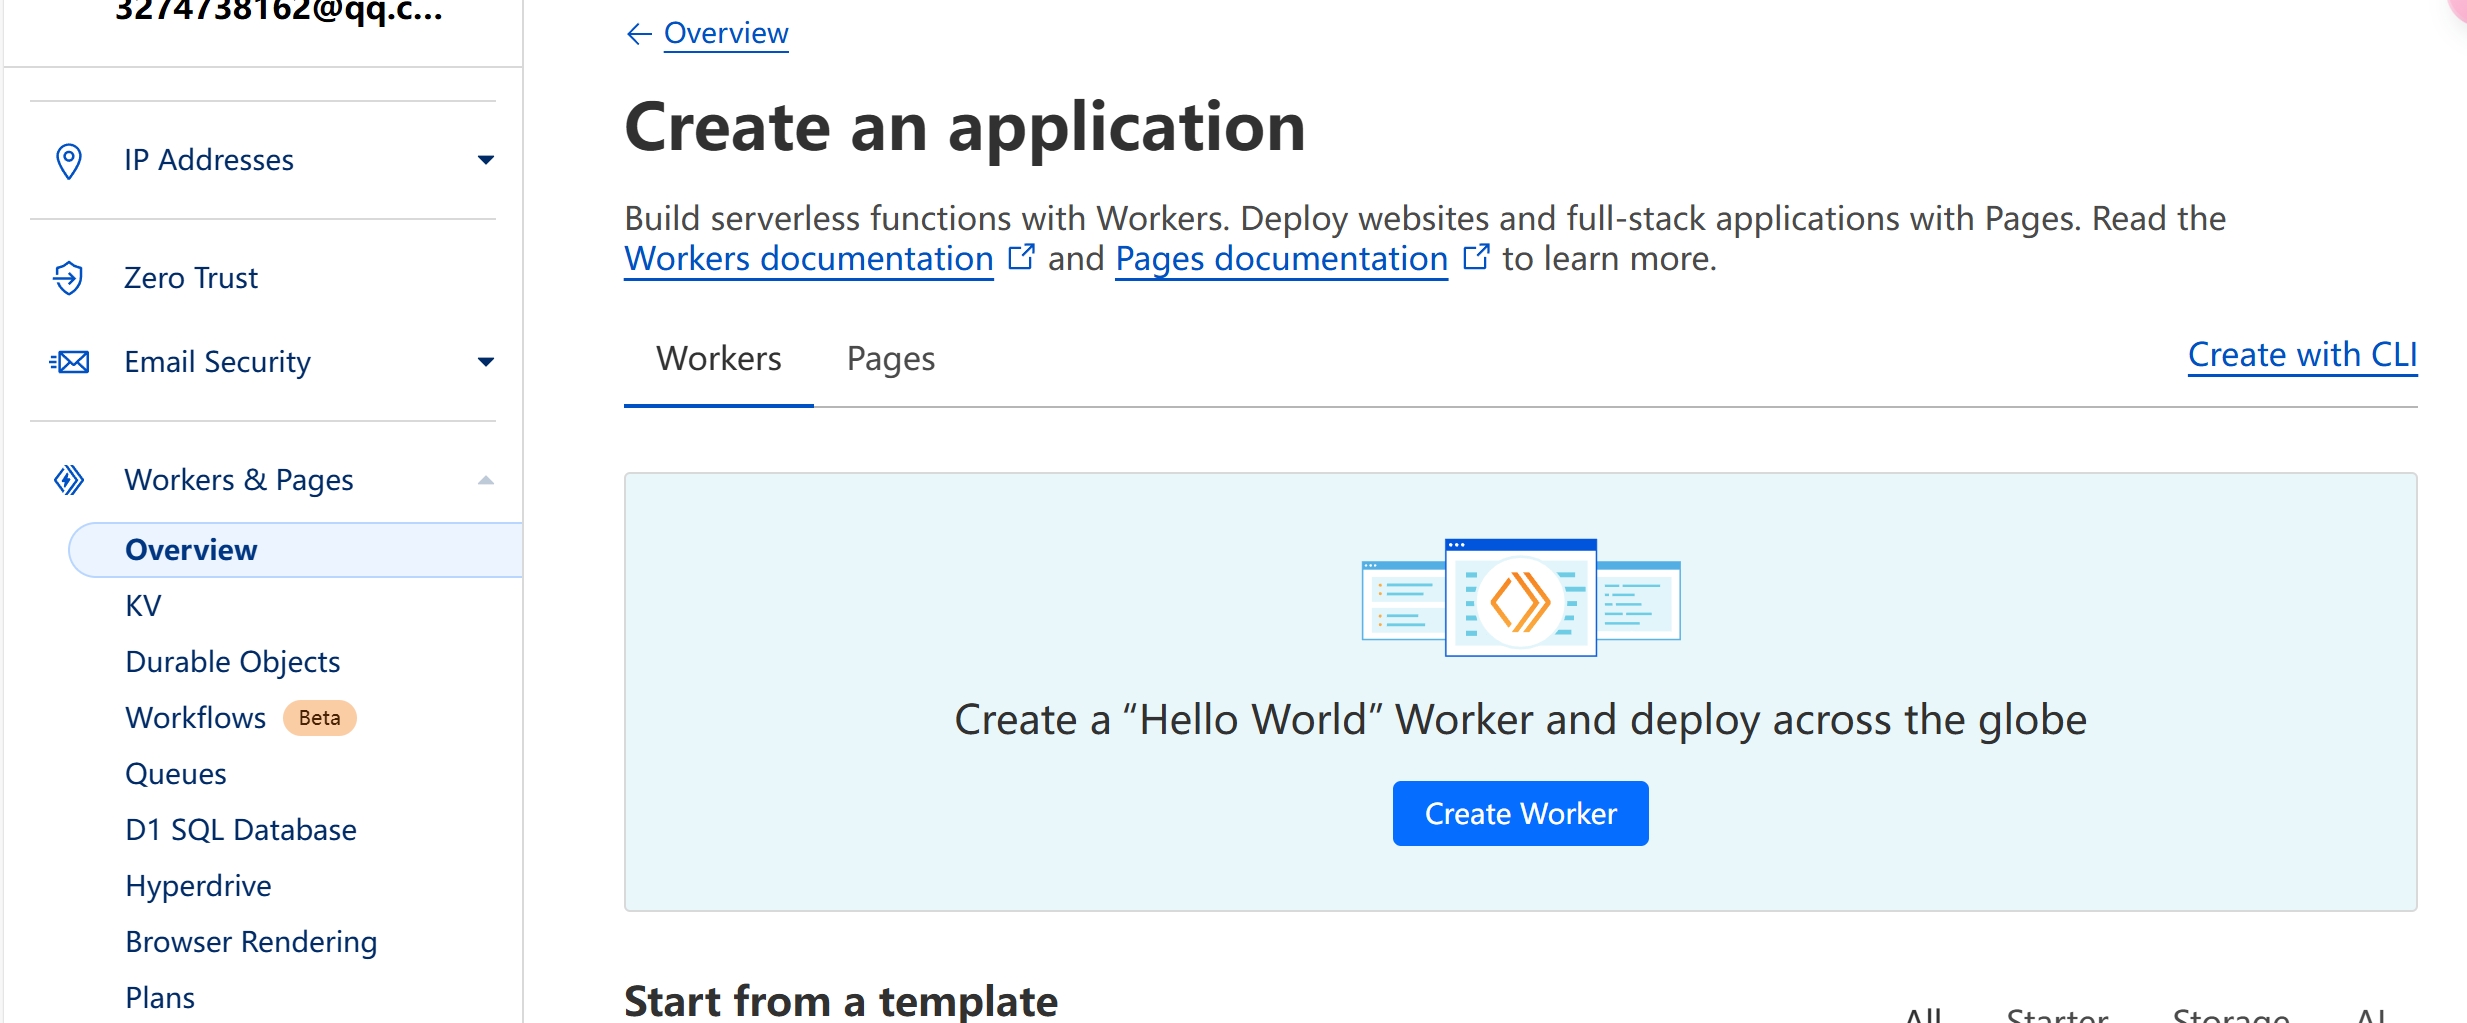Click the Create Worker button

coord(1520,814)
